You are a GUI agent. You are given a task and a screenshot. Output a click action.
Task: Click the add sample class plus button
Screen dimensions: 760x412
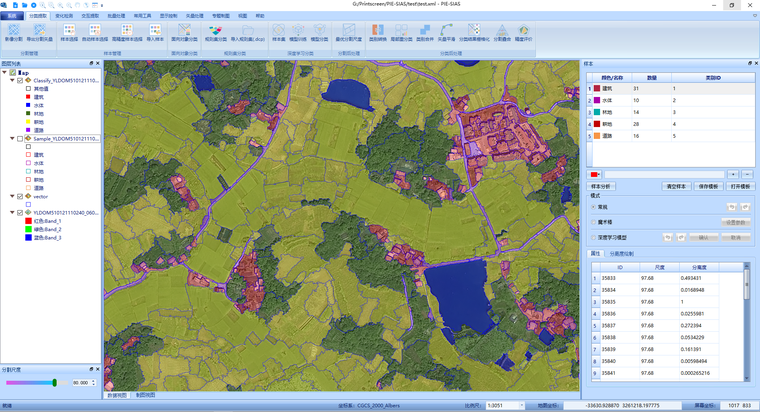(x=733, y=174)
